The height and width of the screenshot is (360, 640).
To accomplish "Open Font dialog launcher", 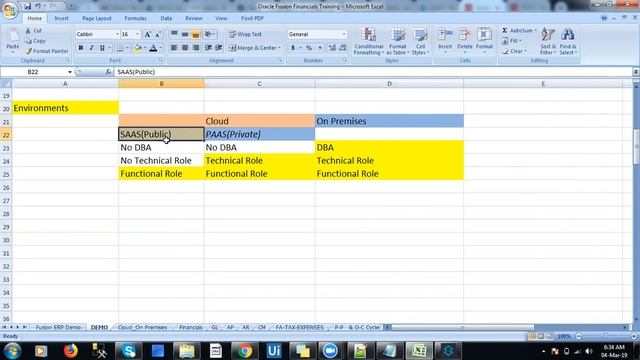I will pos(161,60).
